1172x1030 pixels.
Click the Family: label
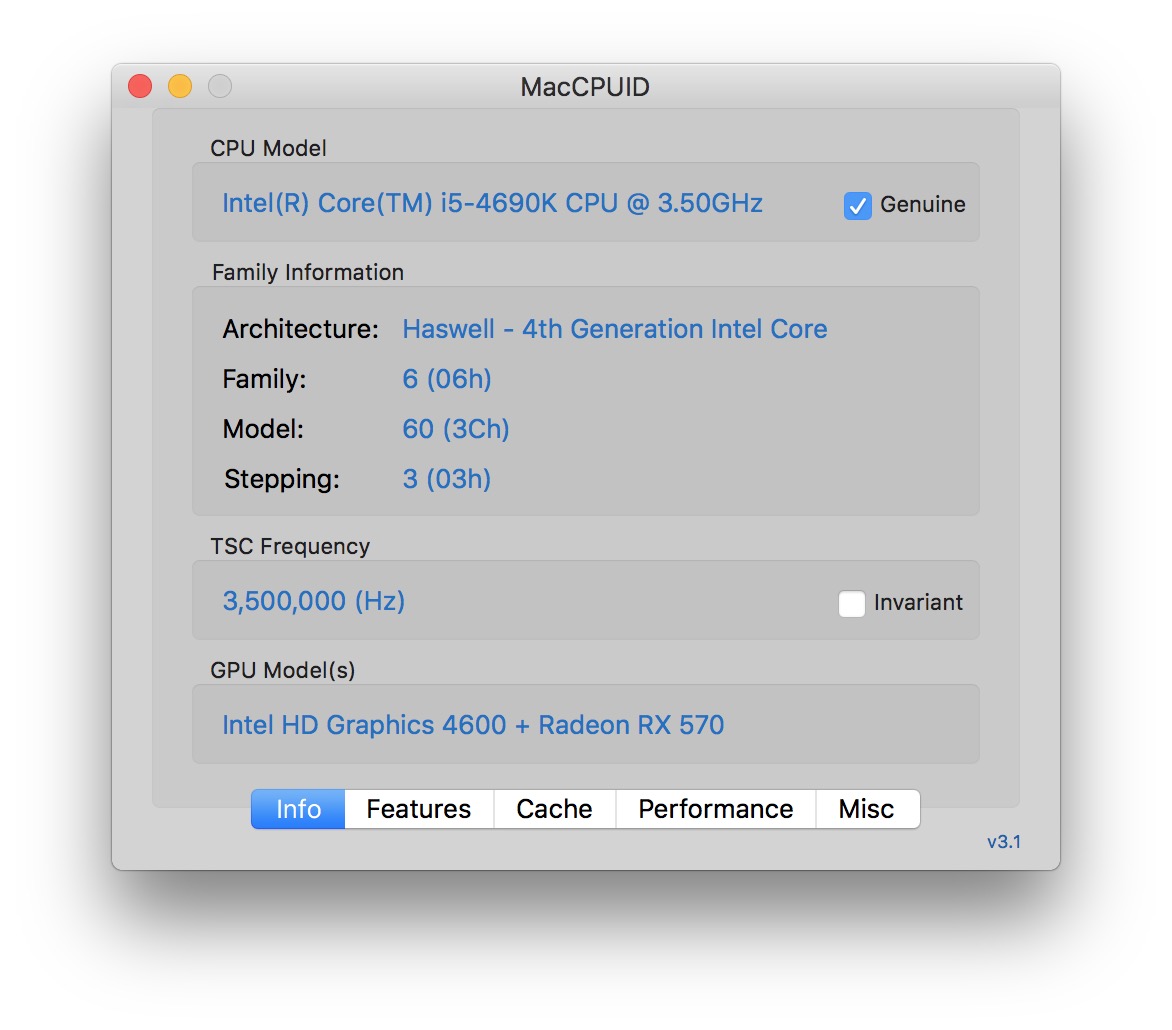(x=265, y=379)
